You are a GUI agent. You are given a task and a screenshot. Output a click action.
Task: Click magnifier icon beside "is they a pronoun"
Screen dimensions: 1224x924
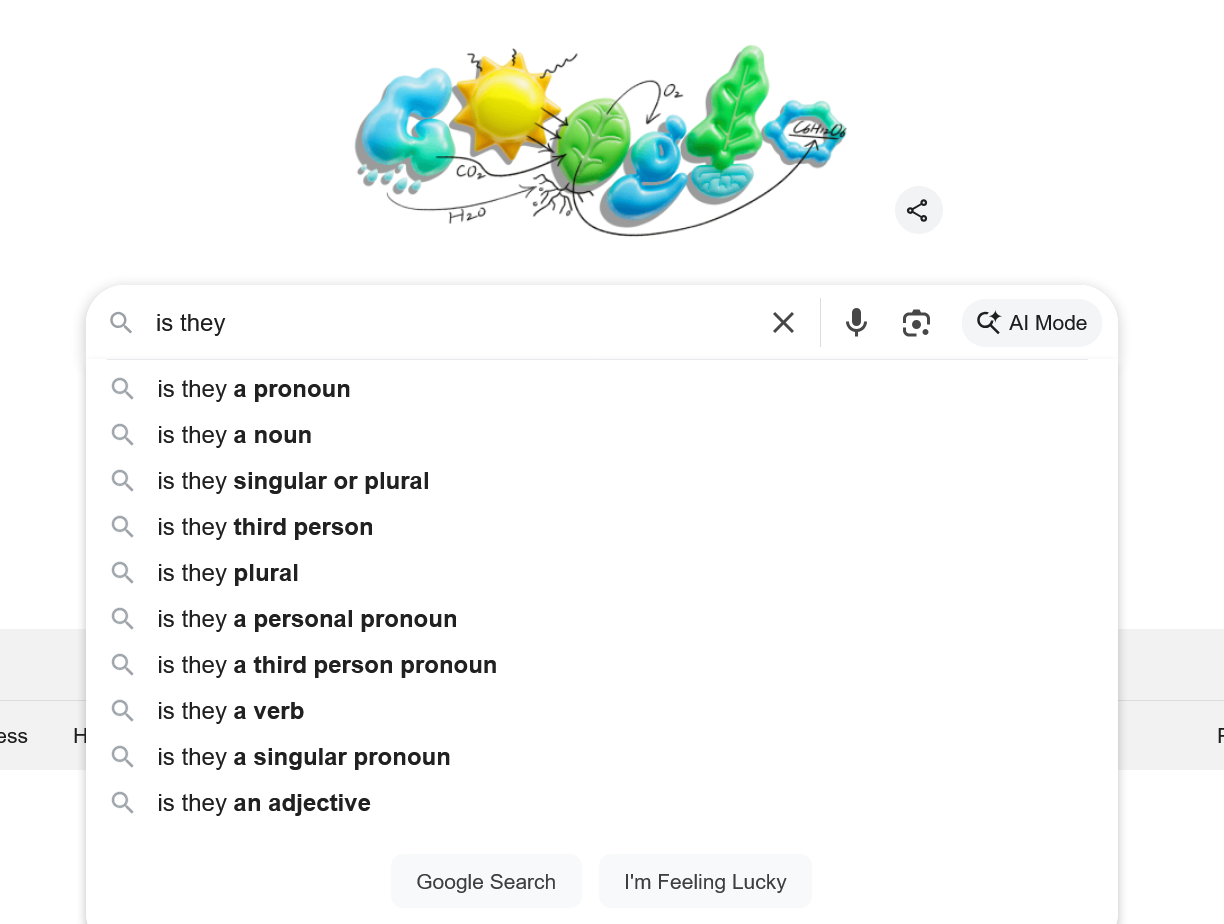coord(123,389)
